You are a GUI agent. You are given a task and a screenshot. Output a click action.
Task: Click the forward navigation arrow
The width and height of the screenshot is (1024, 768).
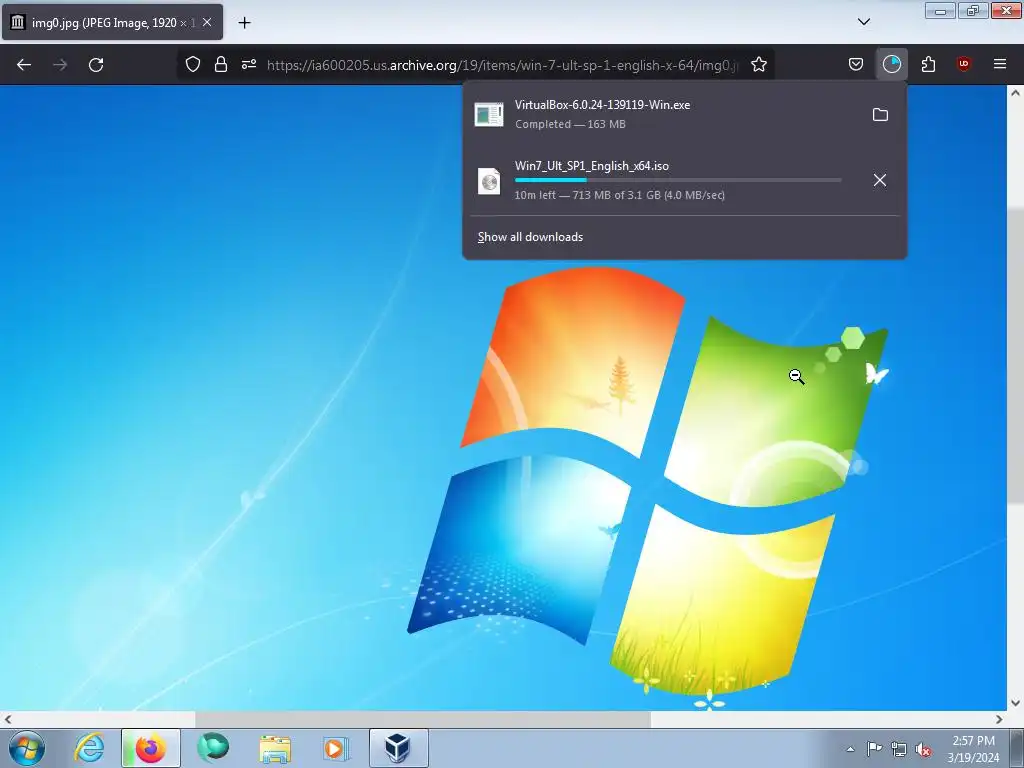60,65
